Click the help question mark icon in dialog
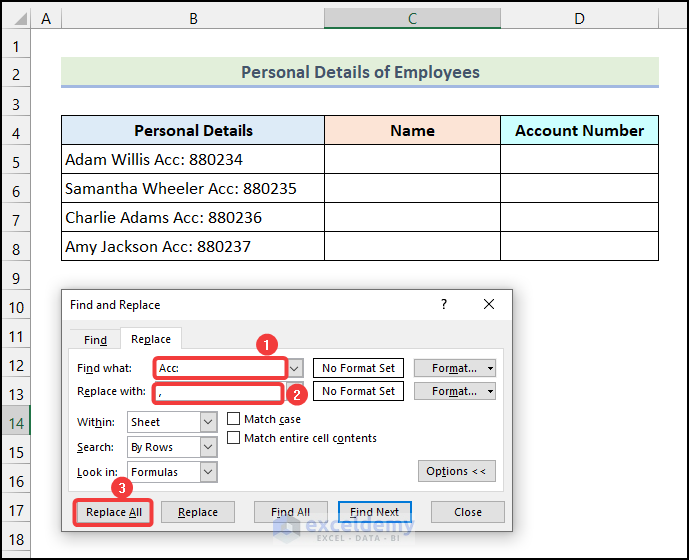 pos(444,304)
